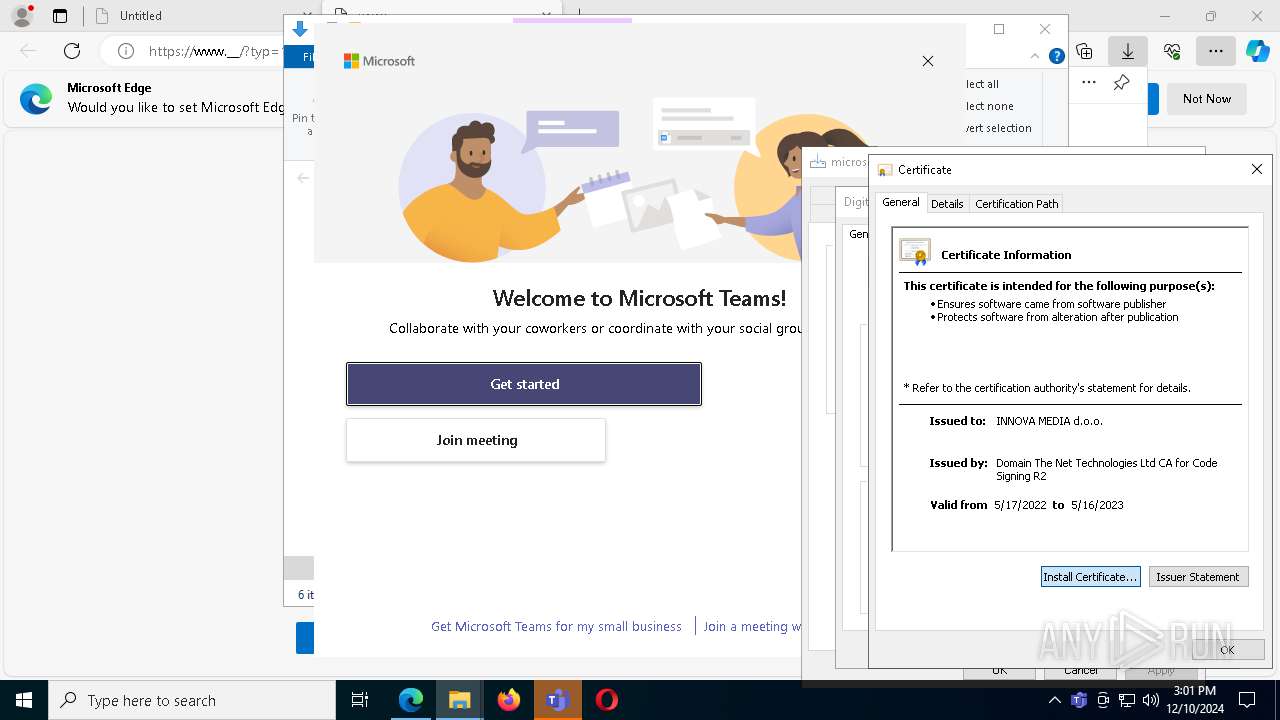Go back in Edge browser
Image resolution: width=1280 pixels, height=720 pixels.
28,51
